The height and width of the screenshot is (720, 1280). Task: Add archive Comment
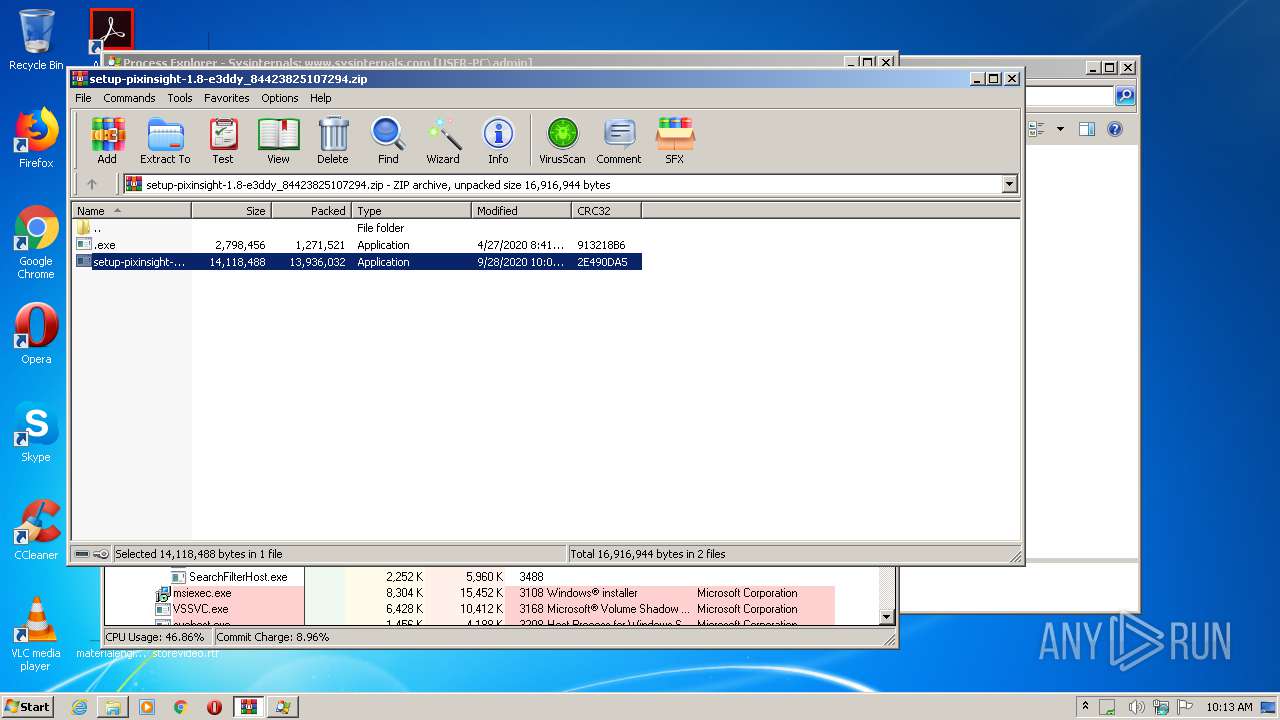click(x=619, y=140)
